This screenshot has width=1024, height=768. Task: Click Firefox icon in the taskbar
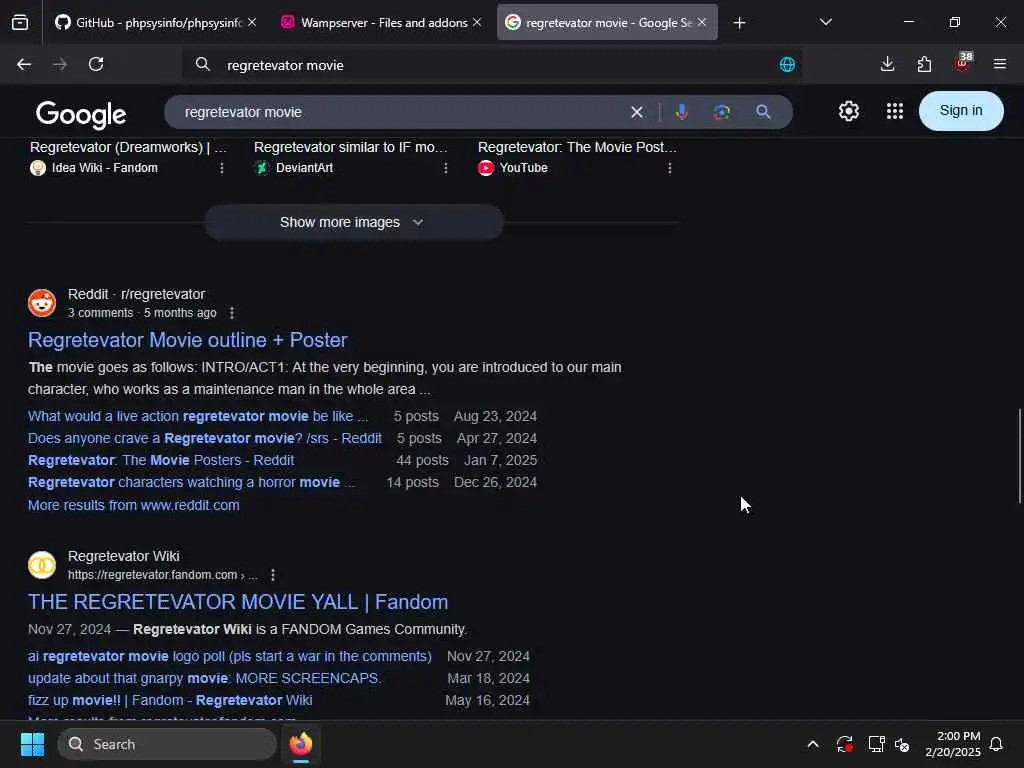(300, 744)
